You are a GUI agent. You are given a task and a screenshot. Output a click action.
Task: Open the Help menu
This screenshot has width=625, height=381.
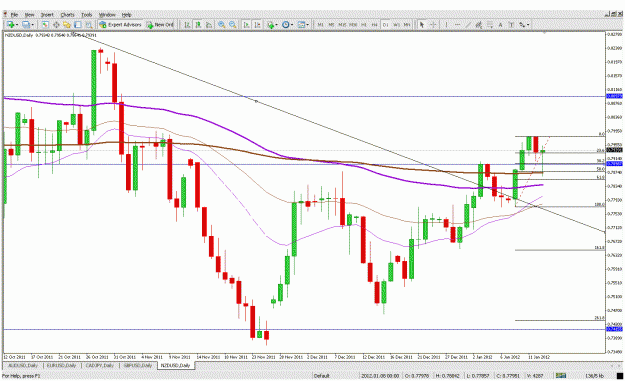click(127, 15)
